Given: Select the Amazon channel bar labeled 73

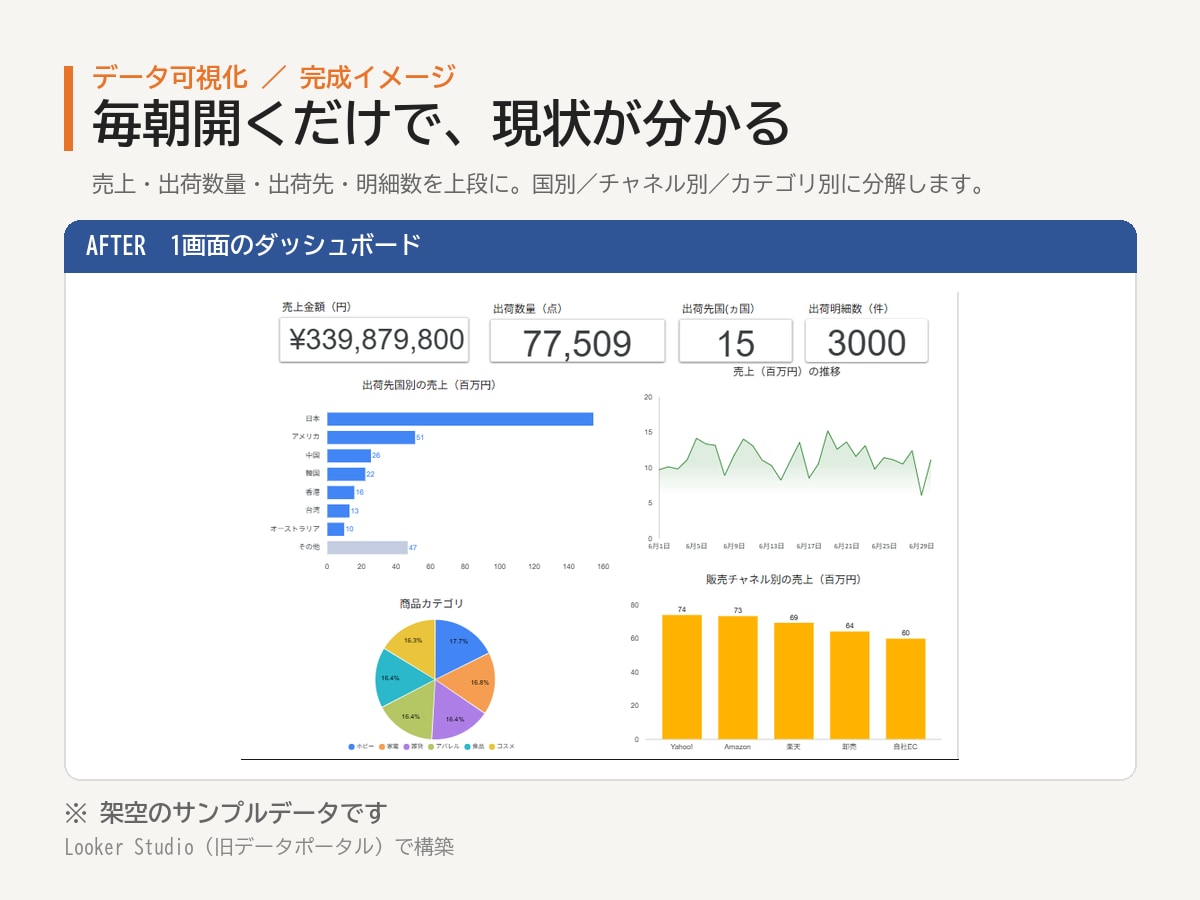Looking at the screenshot, I should [x=738, y=678].
